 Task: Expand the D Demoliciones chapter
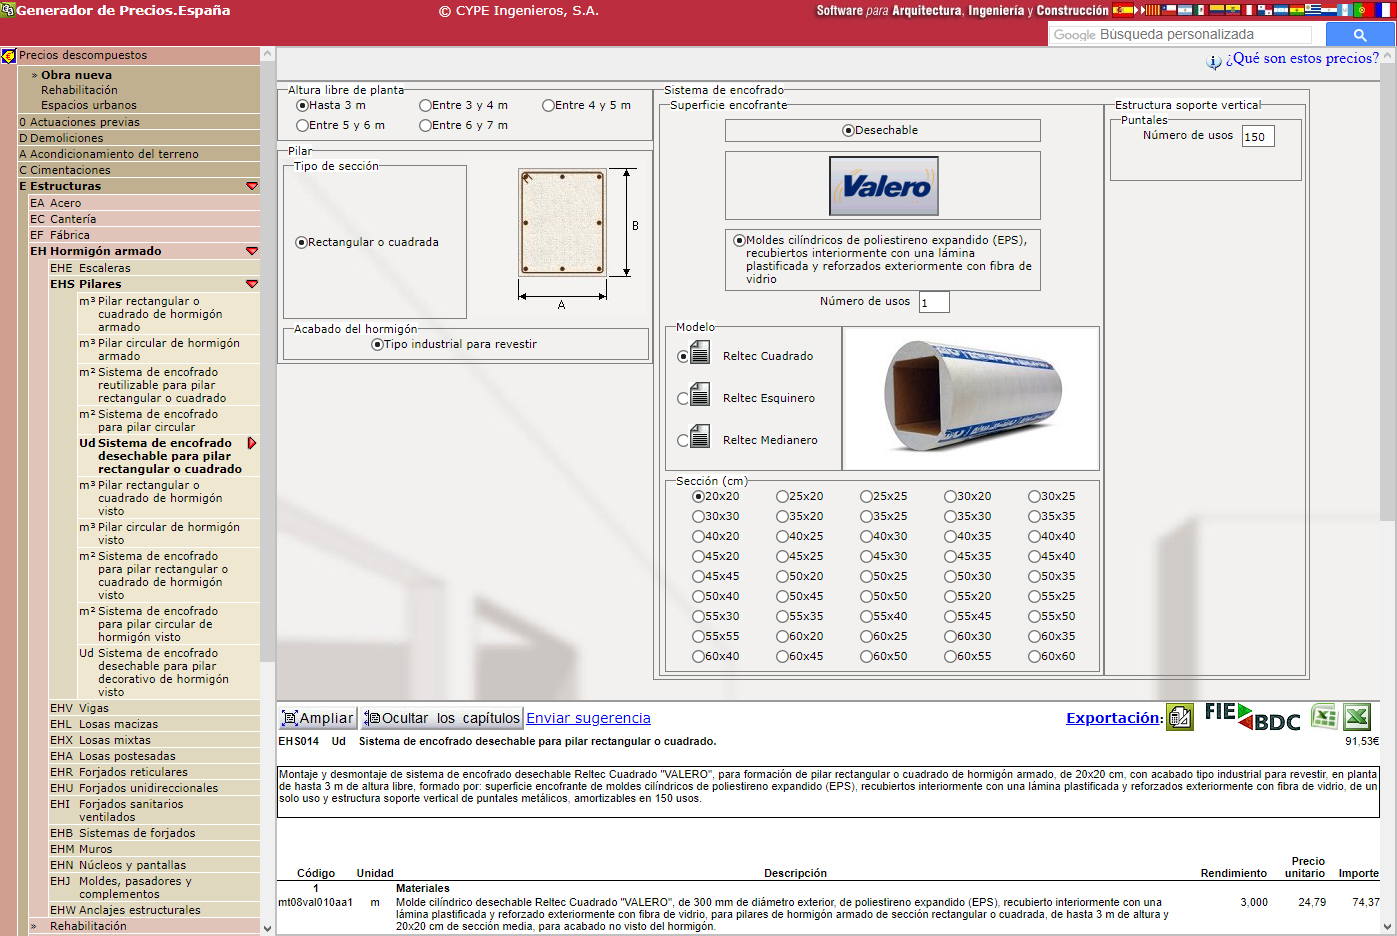click(x=138, y=138)
